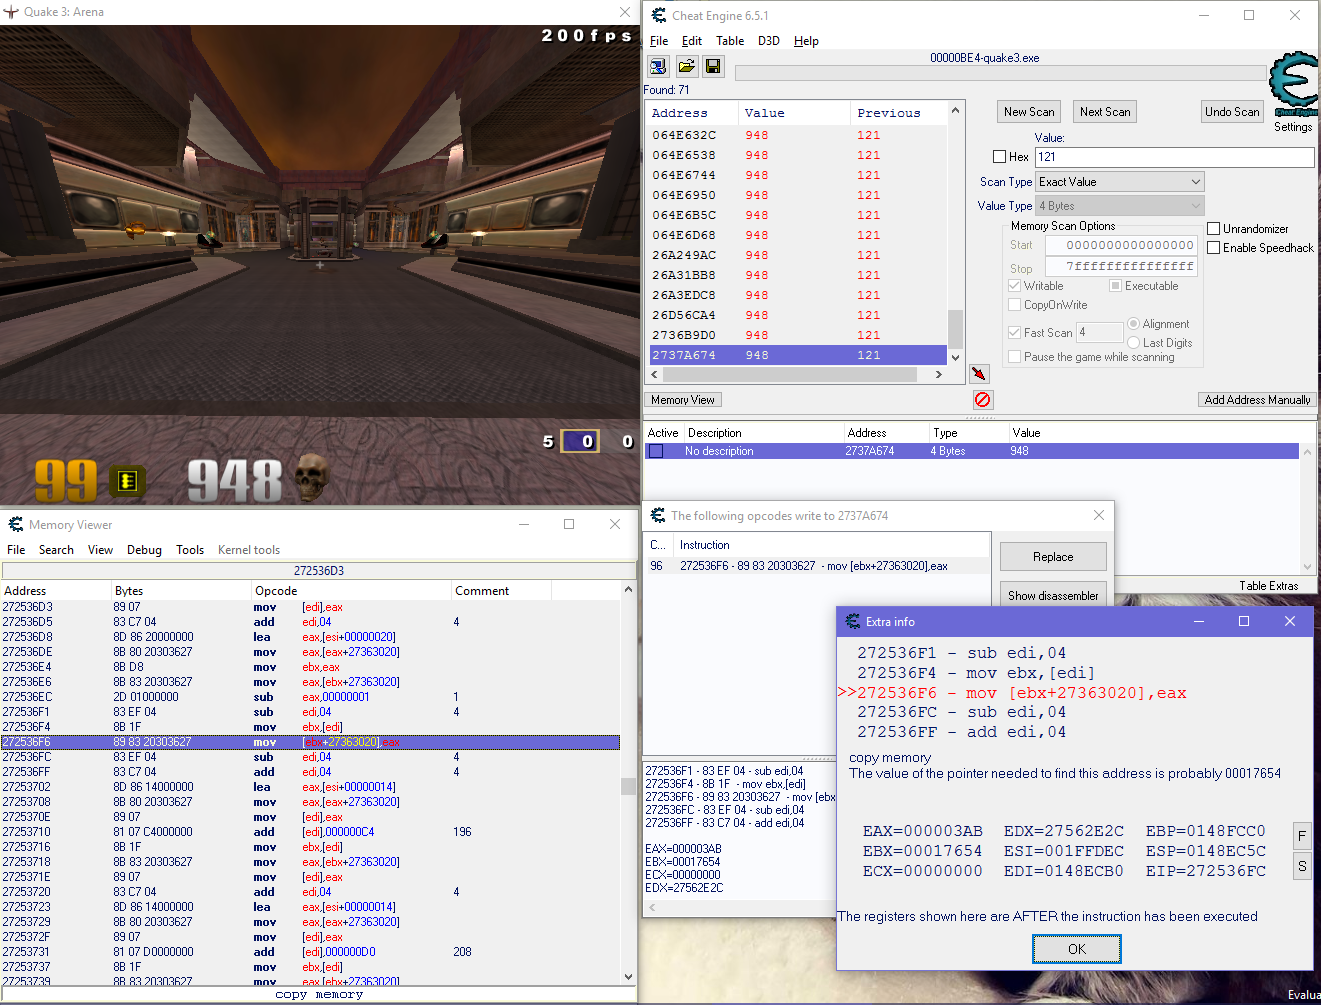
Task: Open the D3D menu
Action: click(769, 41)
